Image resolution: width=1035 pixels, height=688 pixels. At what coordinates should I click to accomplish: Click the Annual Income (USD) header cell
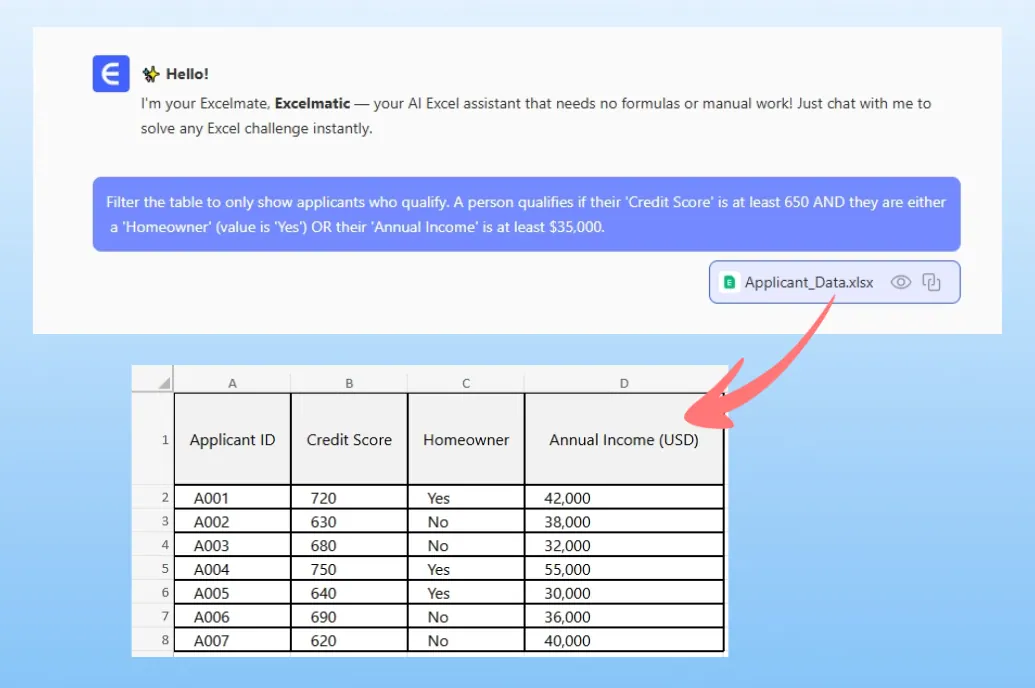624,440
